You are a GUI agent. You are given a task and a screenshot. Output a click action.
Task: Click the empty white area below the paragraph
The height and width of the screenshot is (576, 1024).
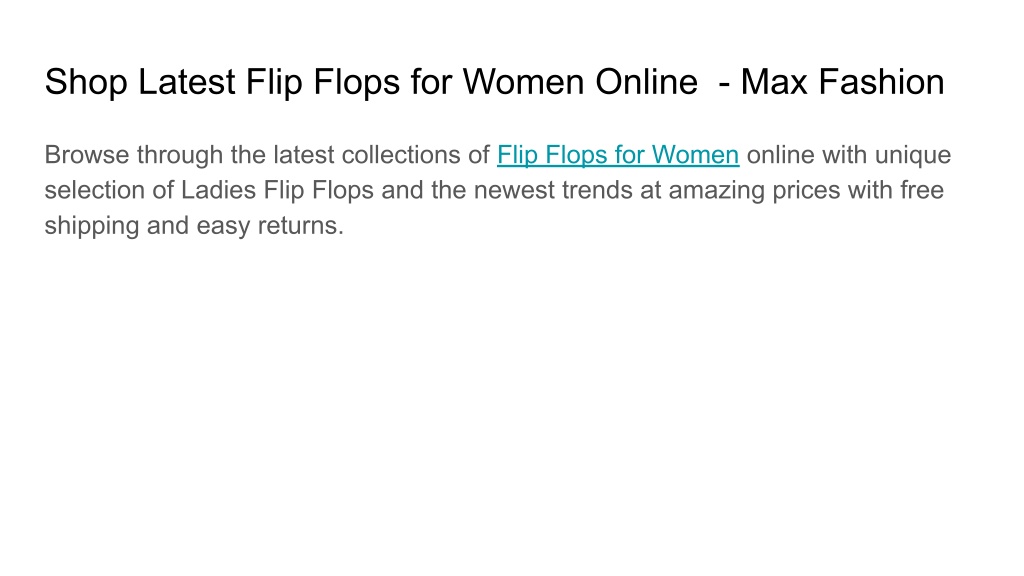tap(512, 405)
